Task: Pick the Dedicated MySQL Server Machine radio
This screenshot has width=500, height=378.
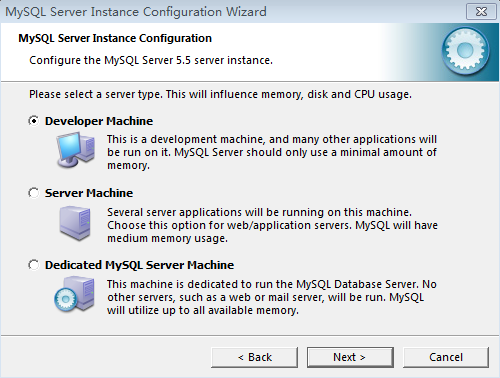Action: [34, 265]
